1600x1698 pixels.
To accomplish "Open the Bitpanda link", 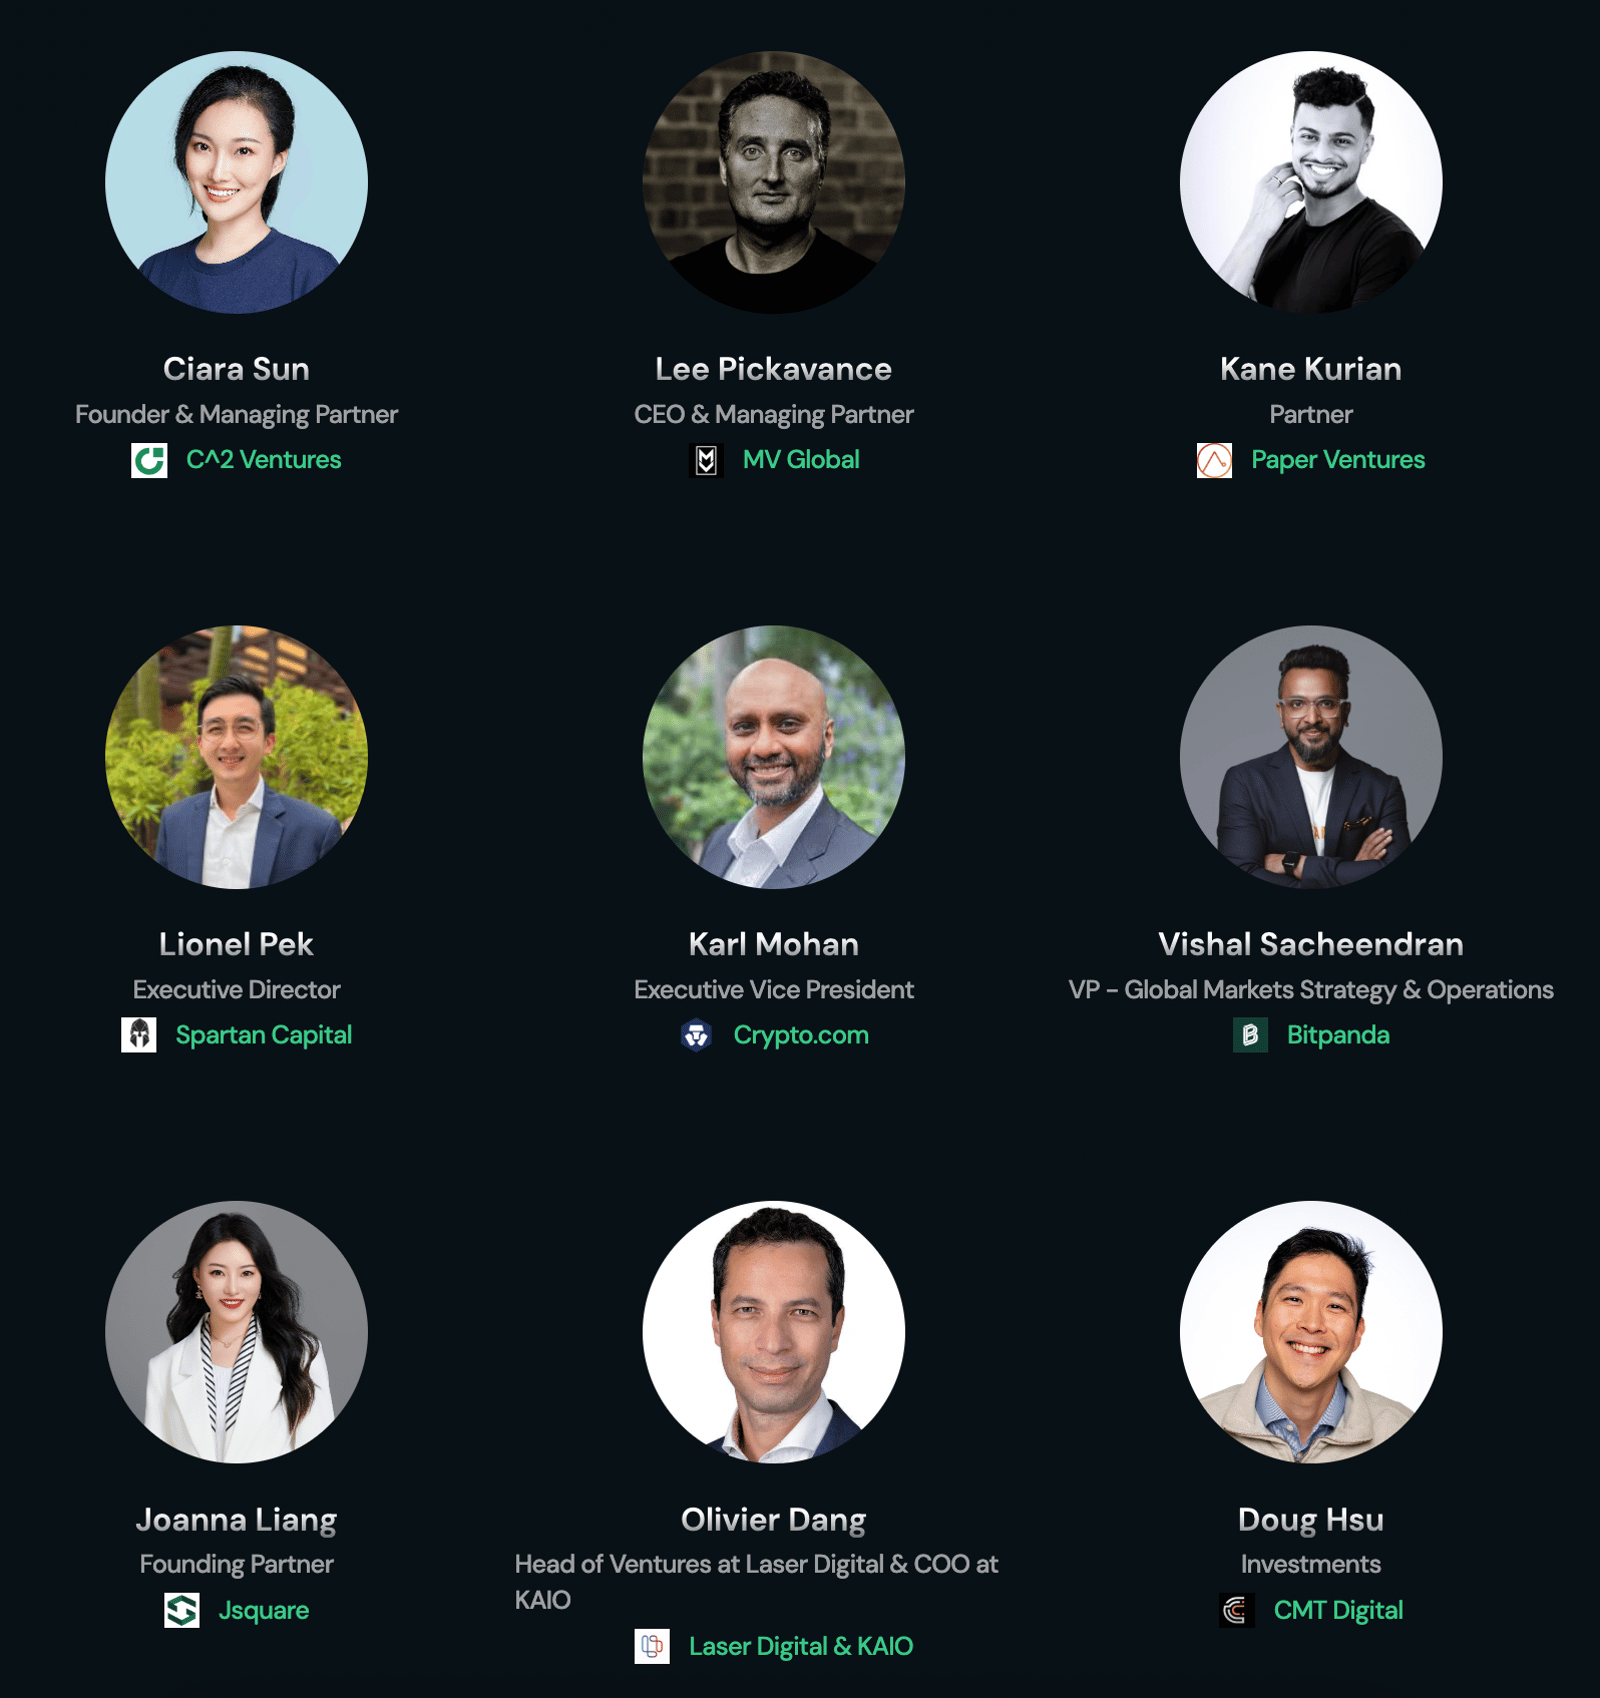I will point(1338,1035).
